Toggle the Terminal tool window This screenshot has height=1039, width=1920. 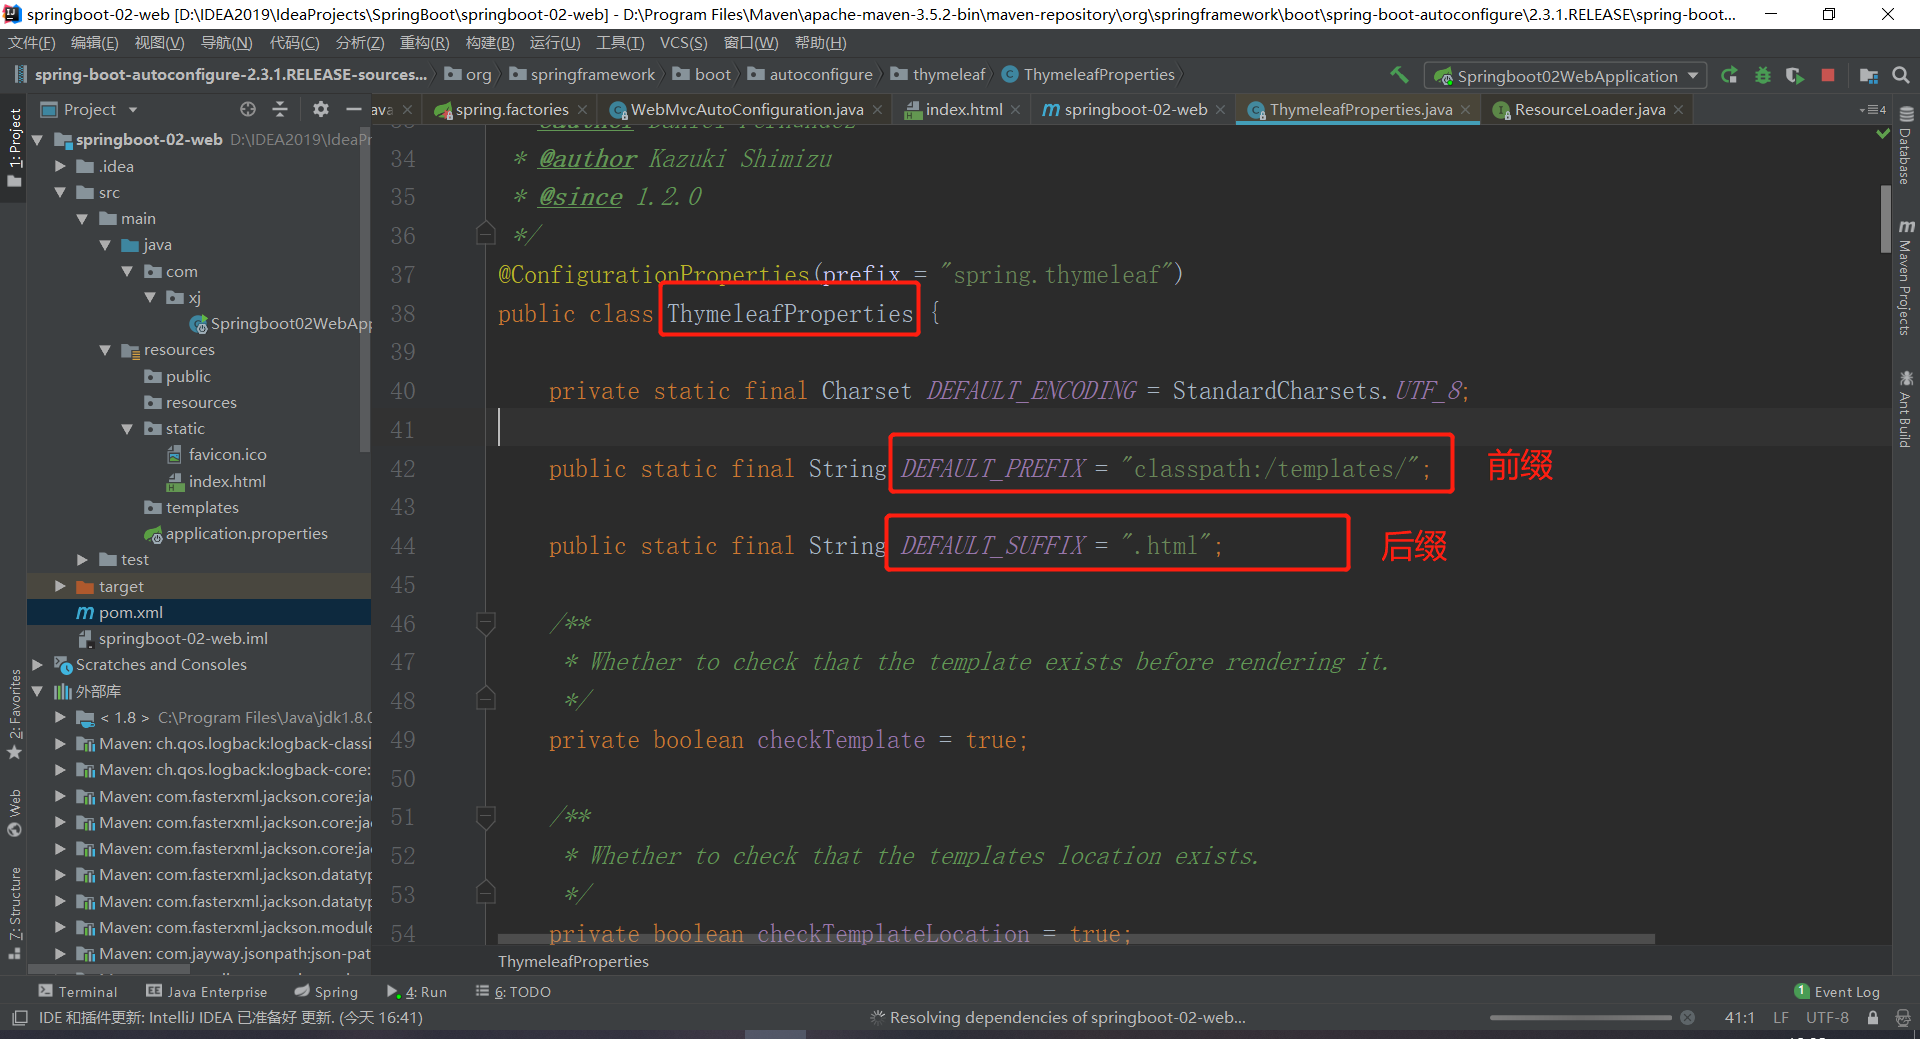[x=78, y=991]
